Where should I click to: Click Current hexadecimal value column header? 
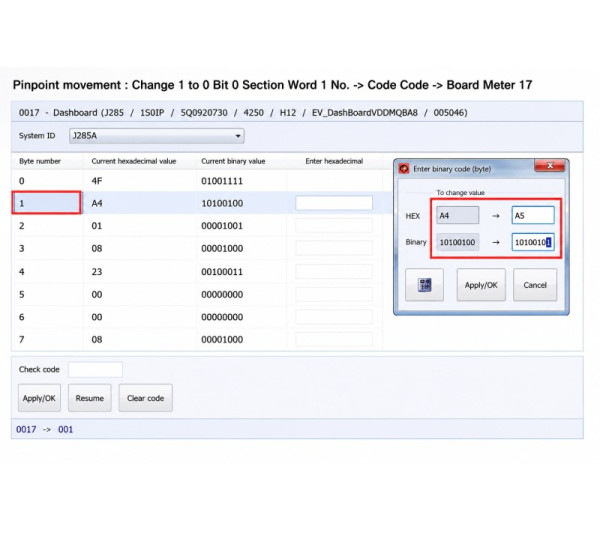click(134, 161)
